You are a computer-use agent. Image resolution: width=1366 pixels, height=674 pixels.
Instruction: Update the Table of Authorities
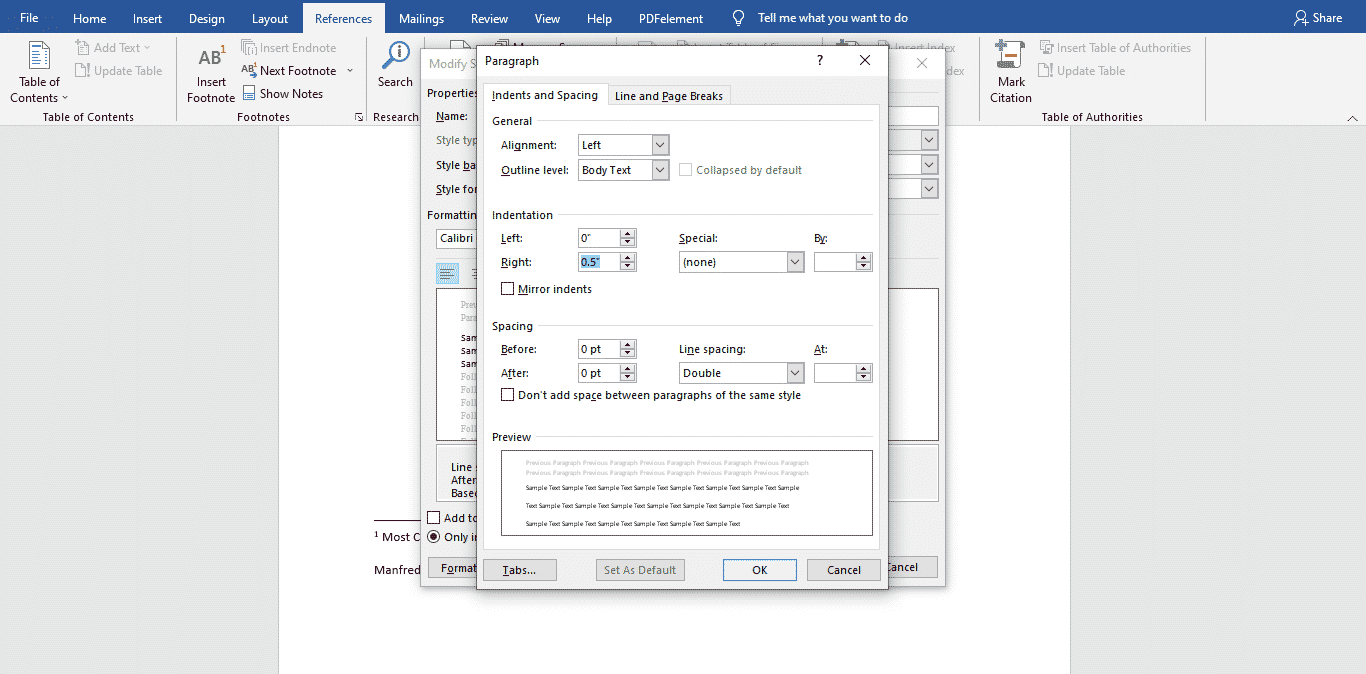point(1082,70)
